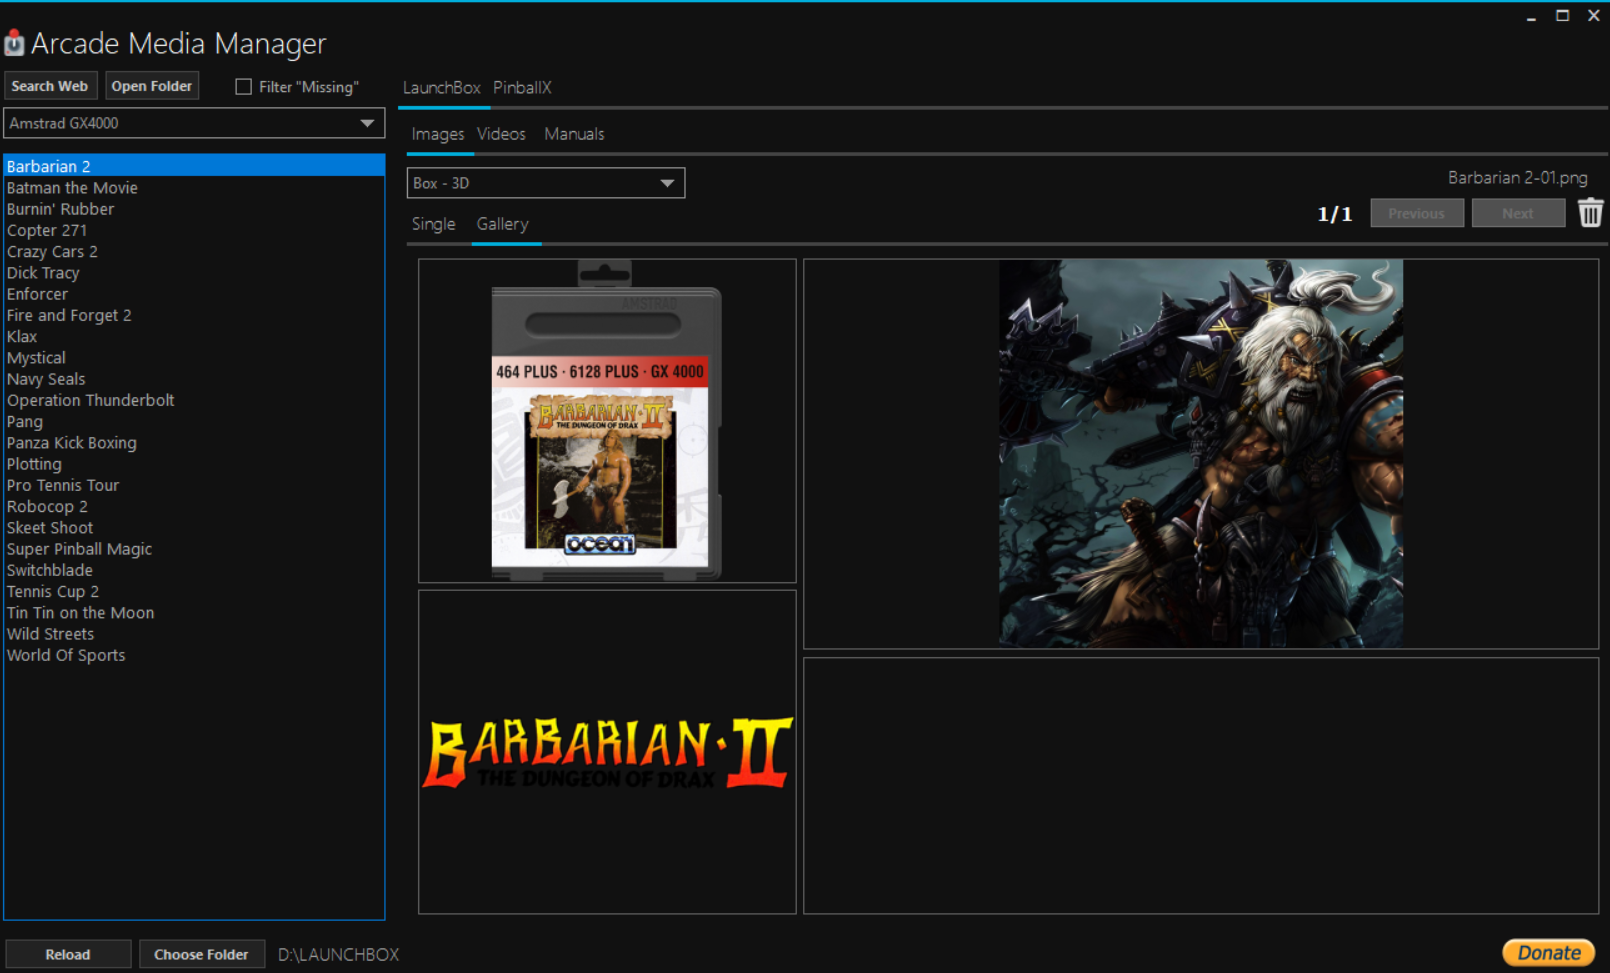The height and width of the screenshot is (973, 1610).
Task: Click the trash can delete icon
Action: (x=1590, y=213)
